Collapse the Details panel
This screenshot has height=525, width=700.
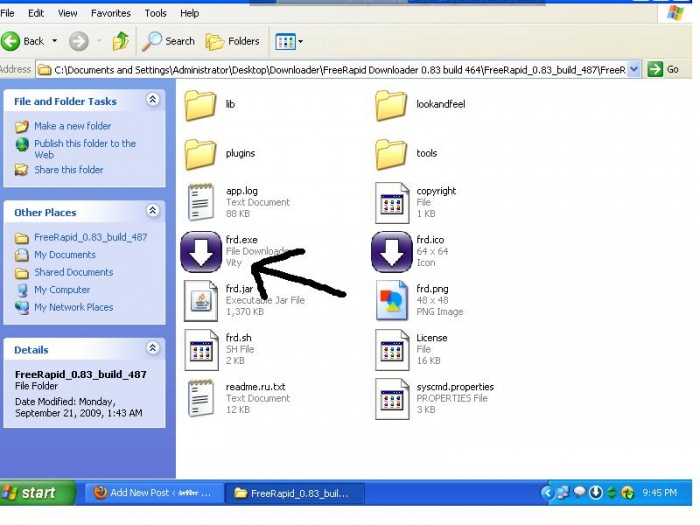153,348
